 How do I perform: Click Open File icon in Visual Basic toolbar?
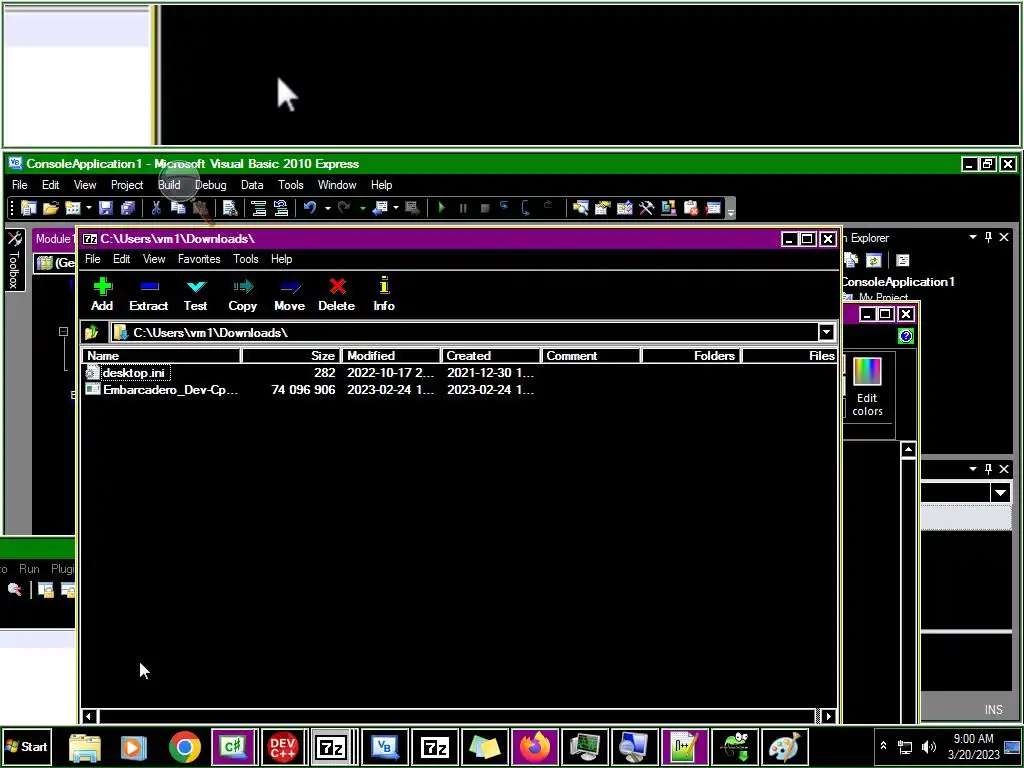[50, 208]
